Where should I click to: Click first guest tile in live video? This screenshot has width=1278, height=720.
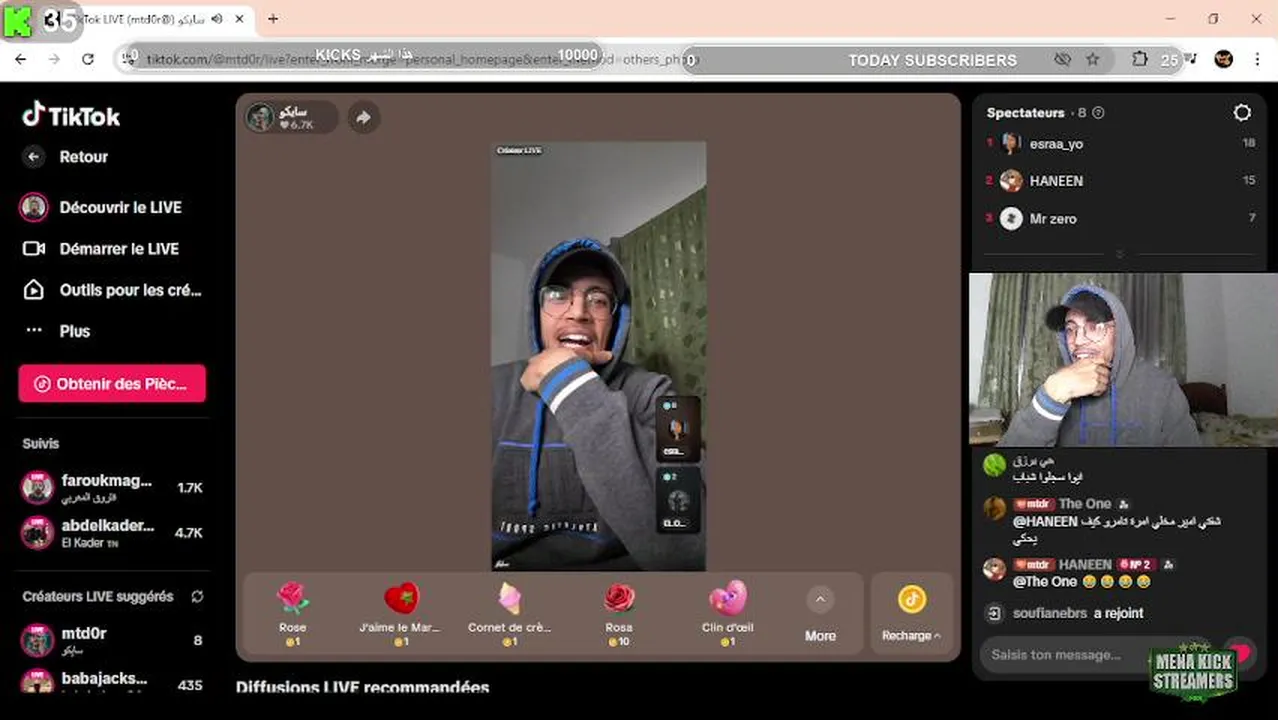[x=677, y=429]
